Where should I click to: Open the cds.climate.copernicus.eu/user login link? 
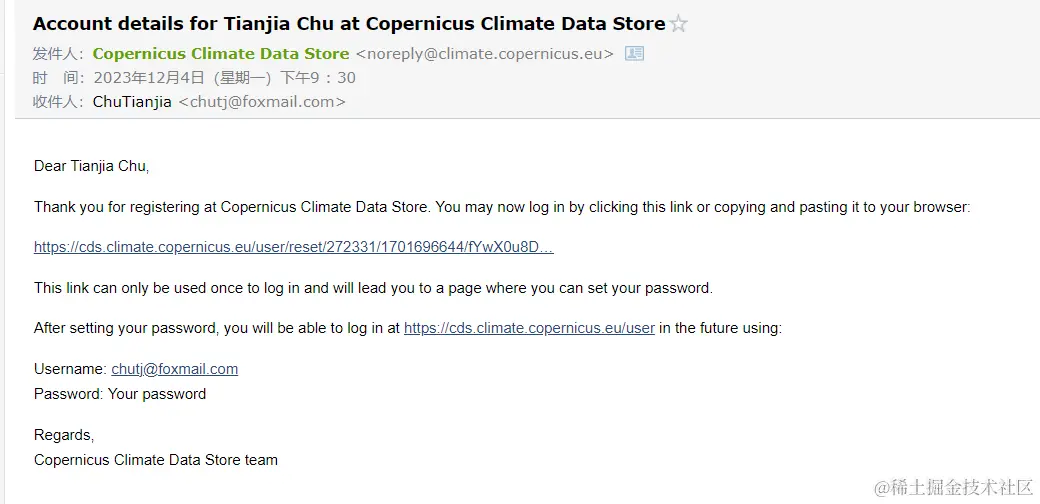coord(529,328)
